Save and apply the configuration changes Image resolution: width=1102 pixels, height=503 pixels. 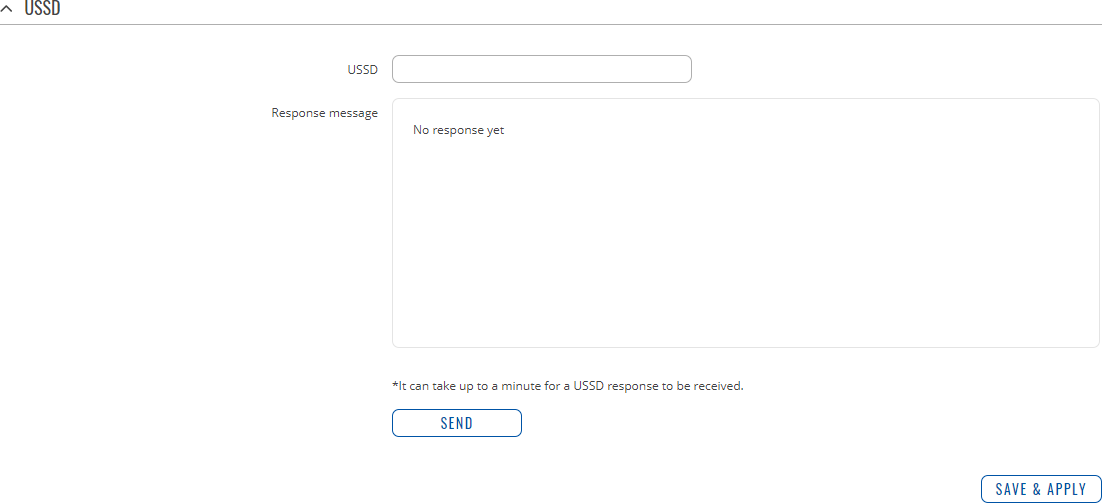tap(1041, 489)
